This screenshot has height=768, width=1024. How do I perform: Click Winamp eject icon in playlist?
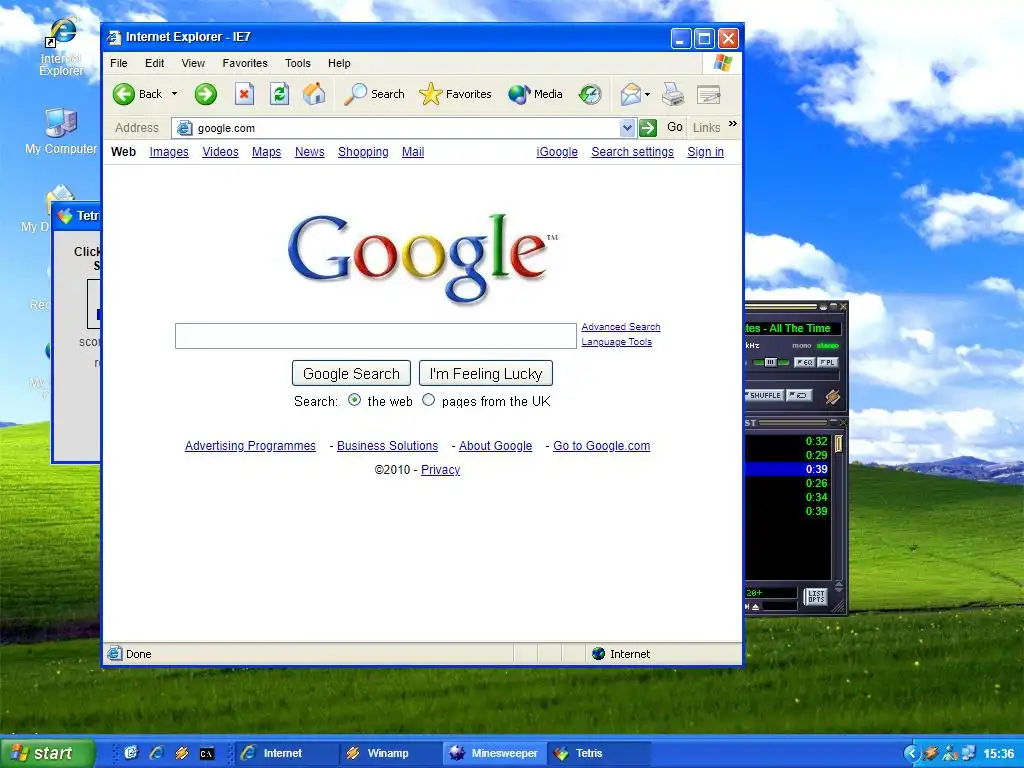point(756,607)
